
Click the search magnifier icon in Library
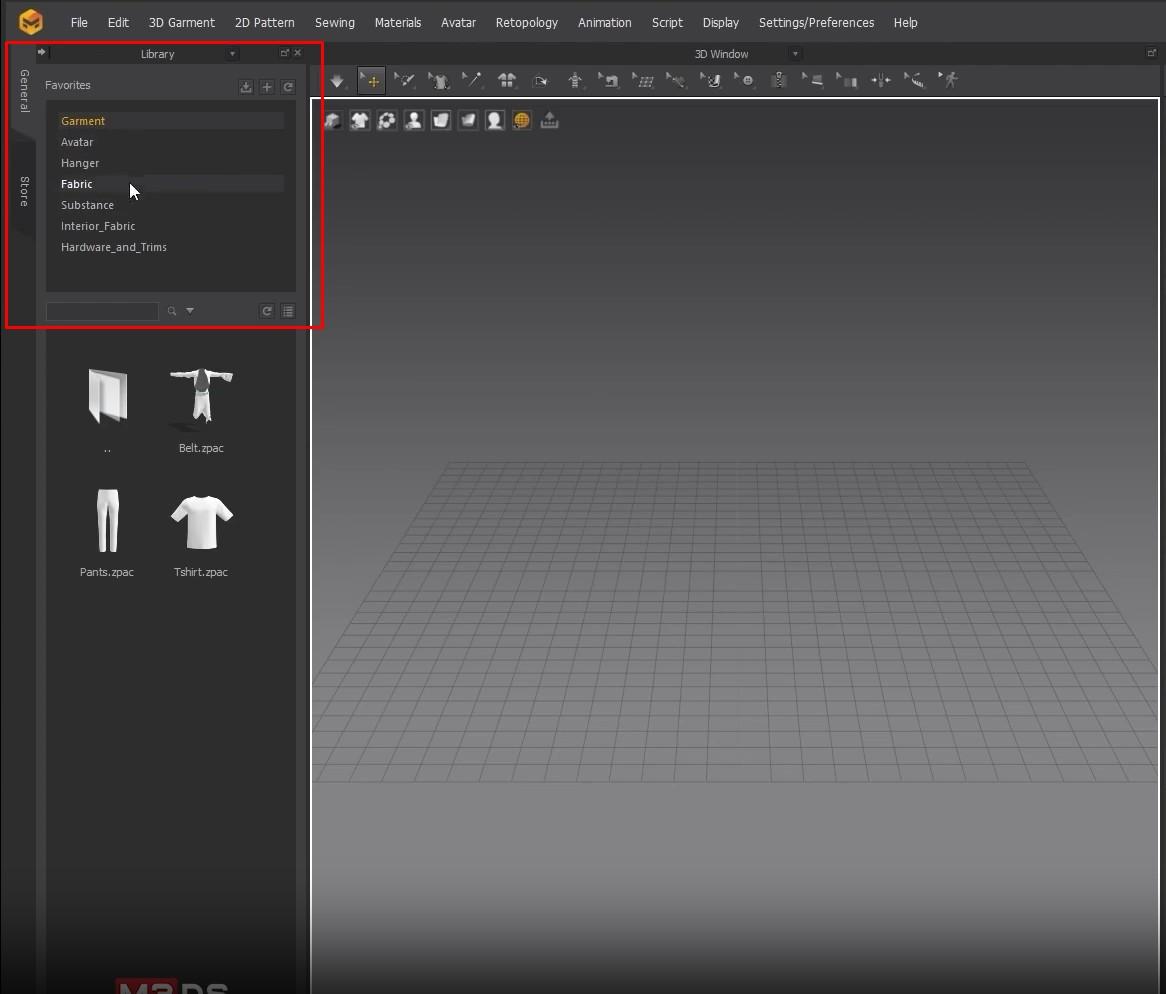(172, 311)
